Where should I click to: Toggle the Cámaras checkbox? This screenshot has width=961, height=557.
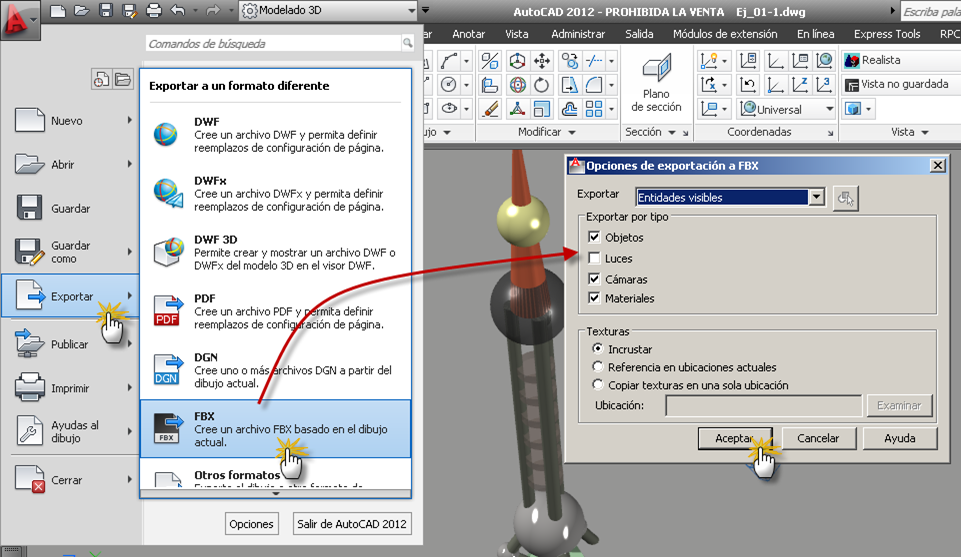(x=594, y=279)
